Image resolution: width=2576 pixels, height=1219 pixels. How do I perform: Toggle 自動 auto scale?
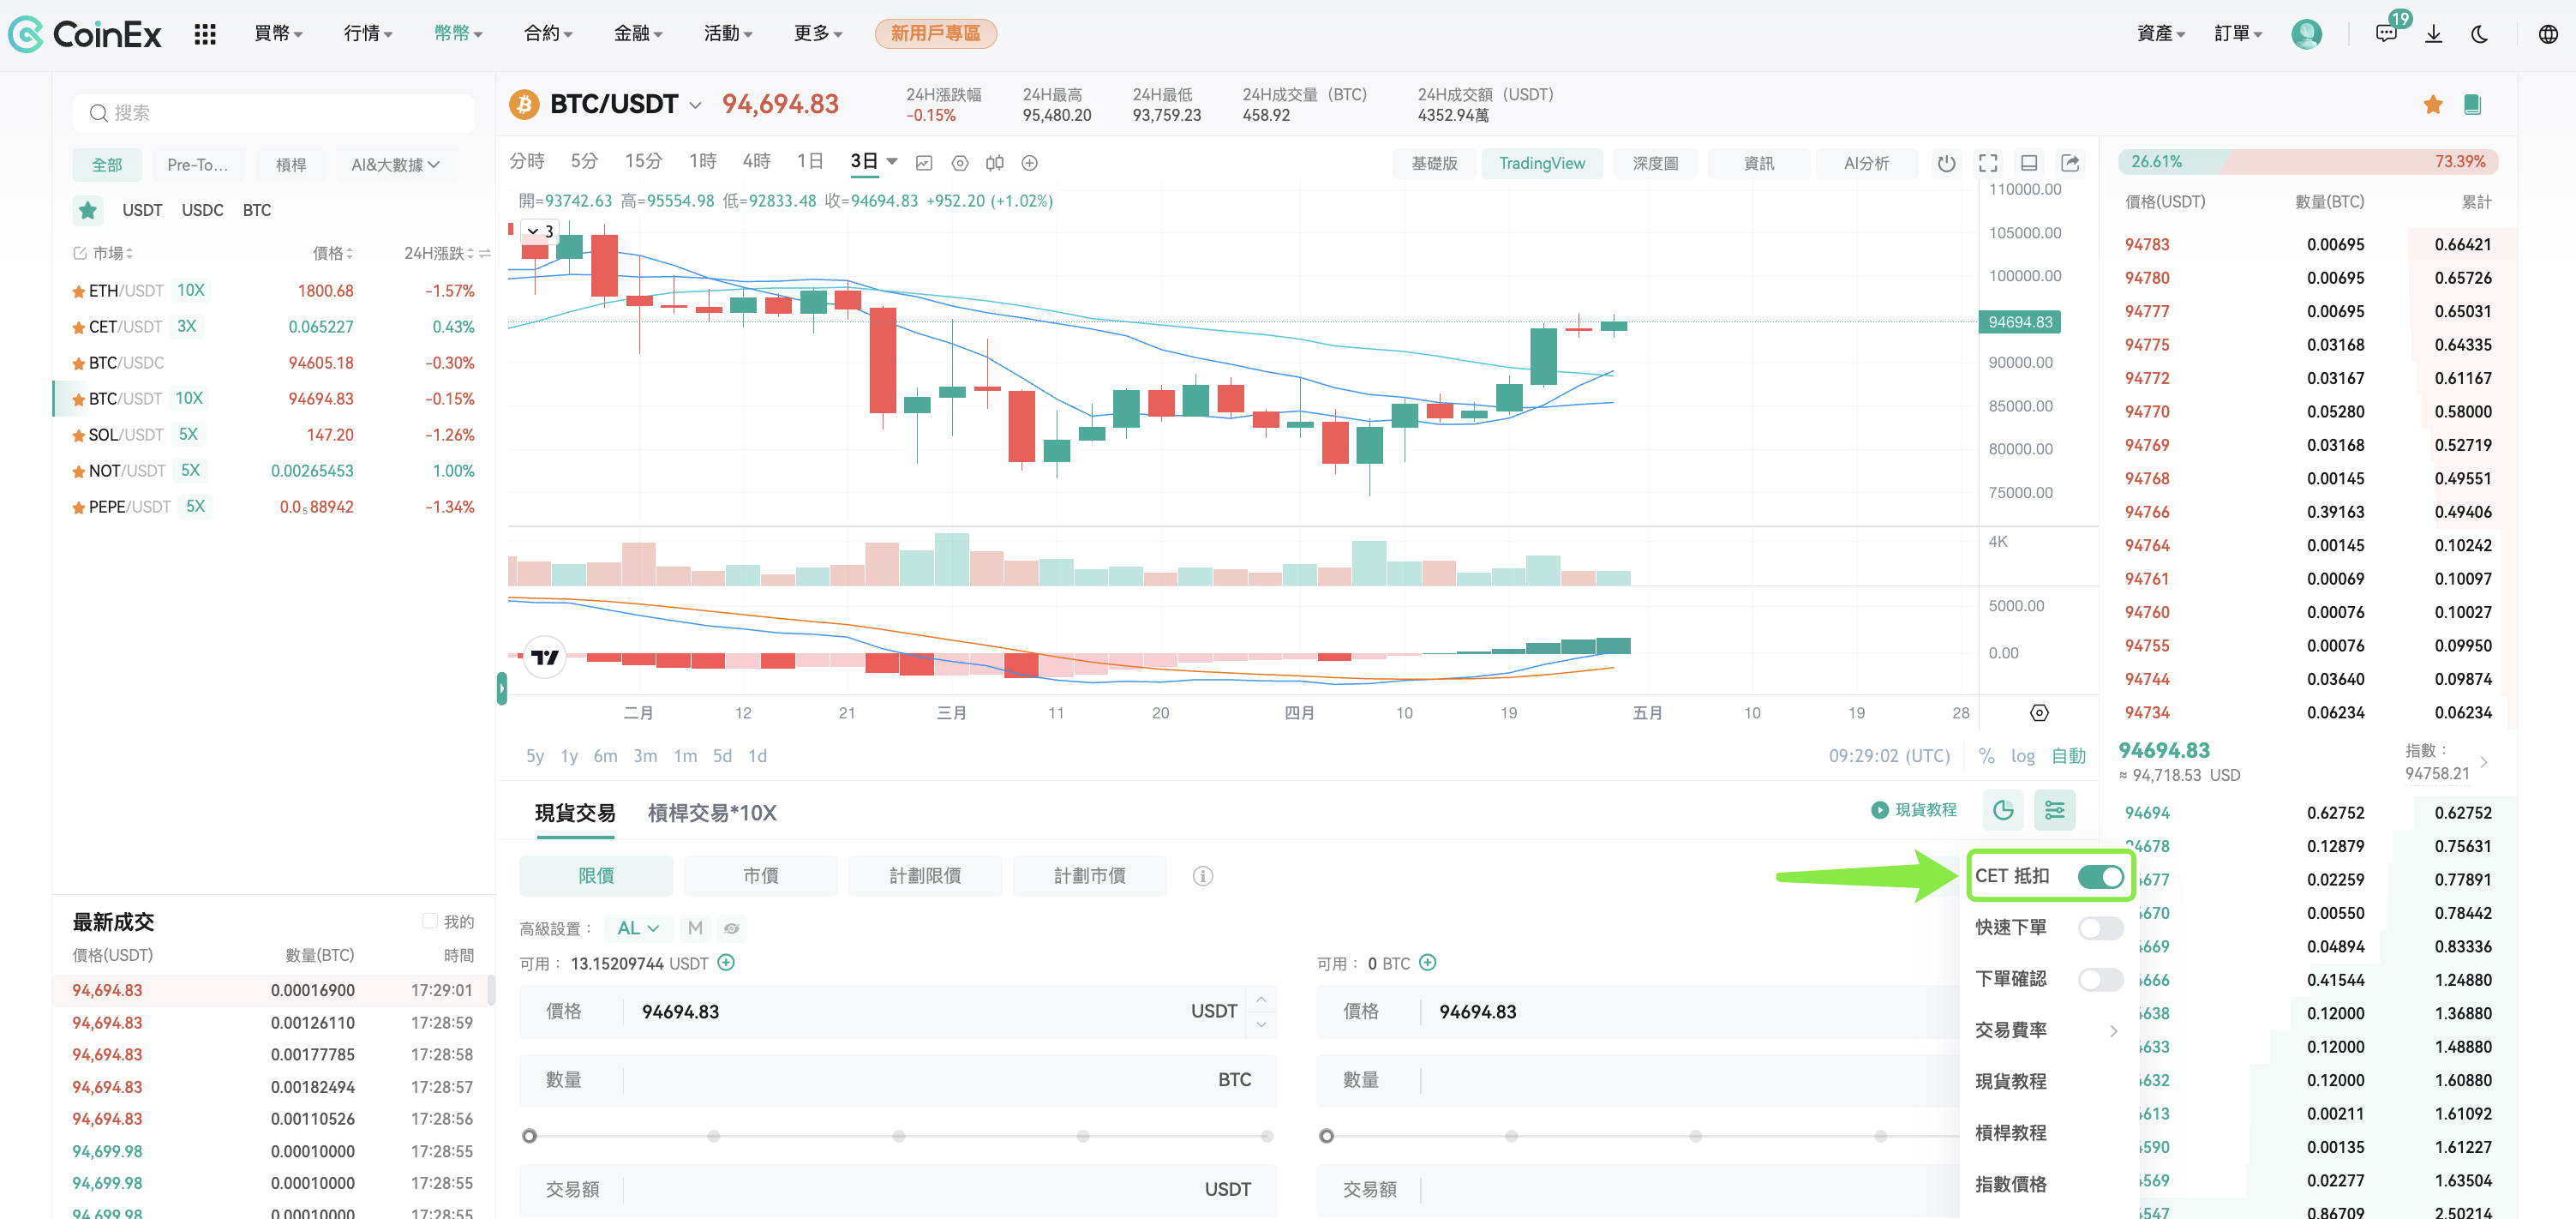(x=2068, y=756)
